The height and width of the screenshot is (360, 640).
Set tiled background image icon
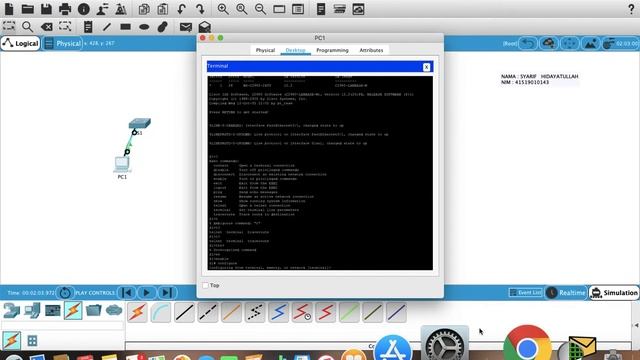(x=590, y=43)
